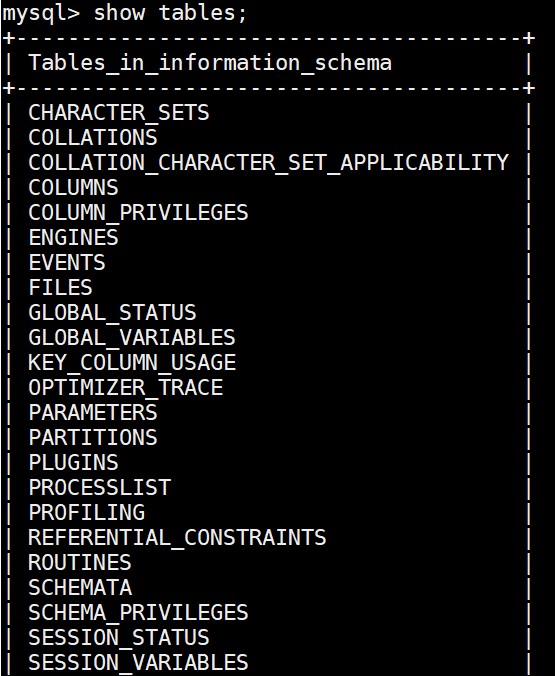The width and height of the screenshot is (555, 676).
Task: Select KEY_COLUMN_USAGE entry
Action: (132, 363)
